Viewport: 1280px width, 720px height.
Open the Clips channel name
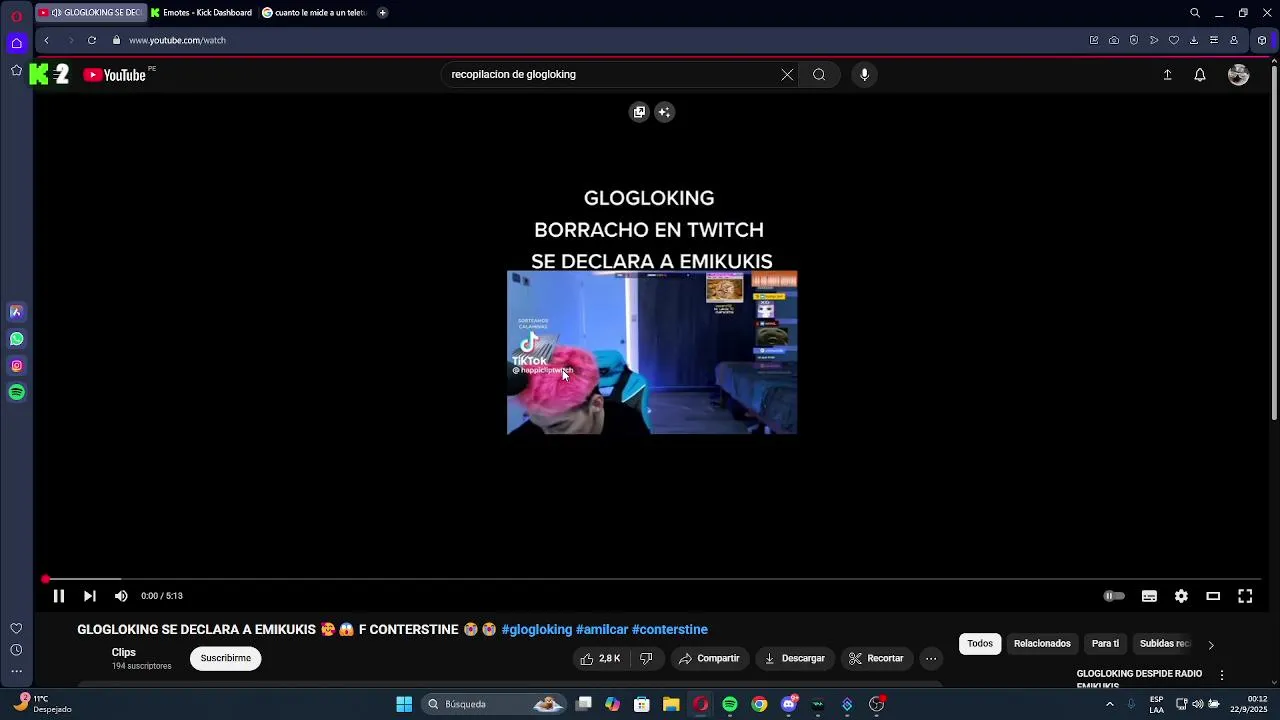pos(124,652)
